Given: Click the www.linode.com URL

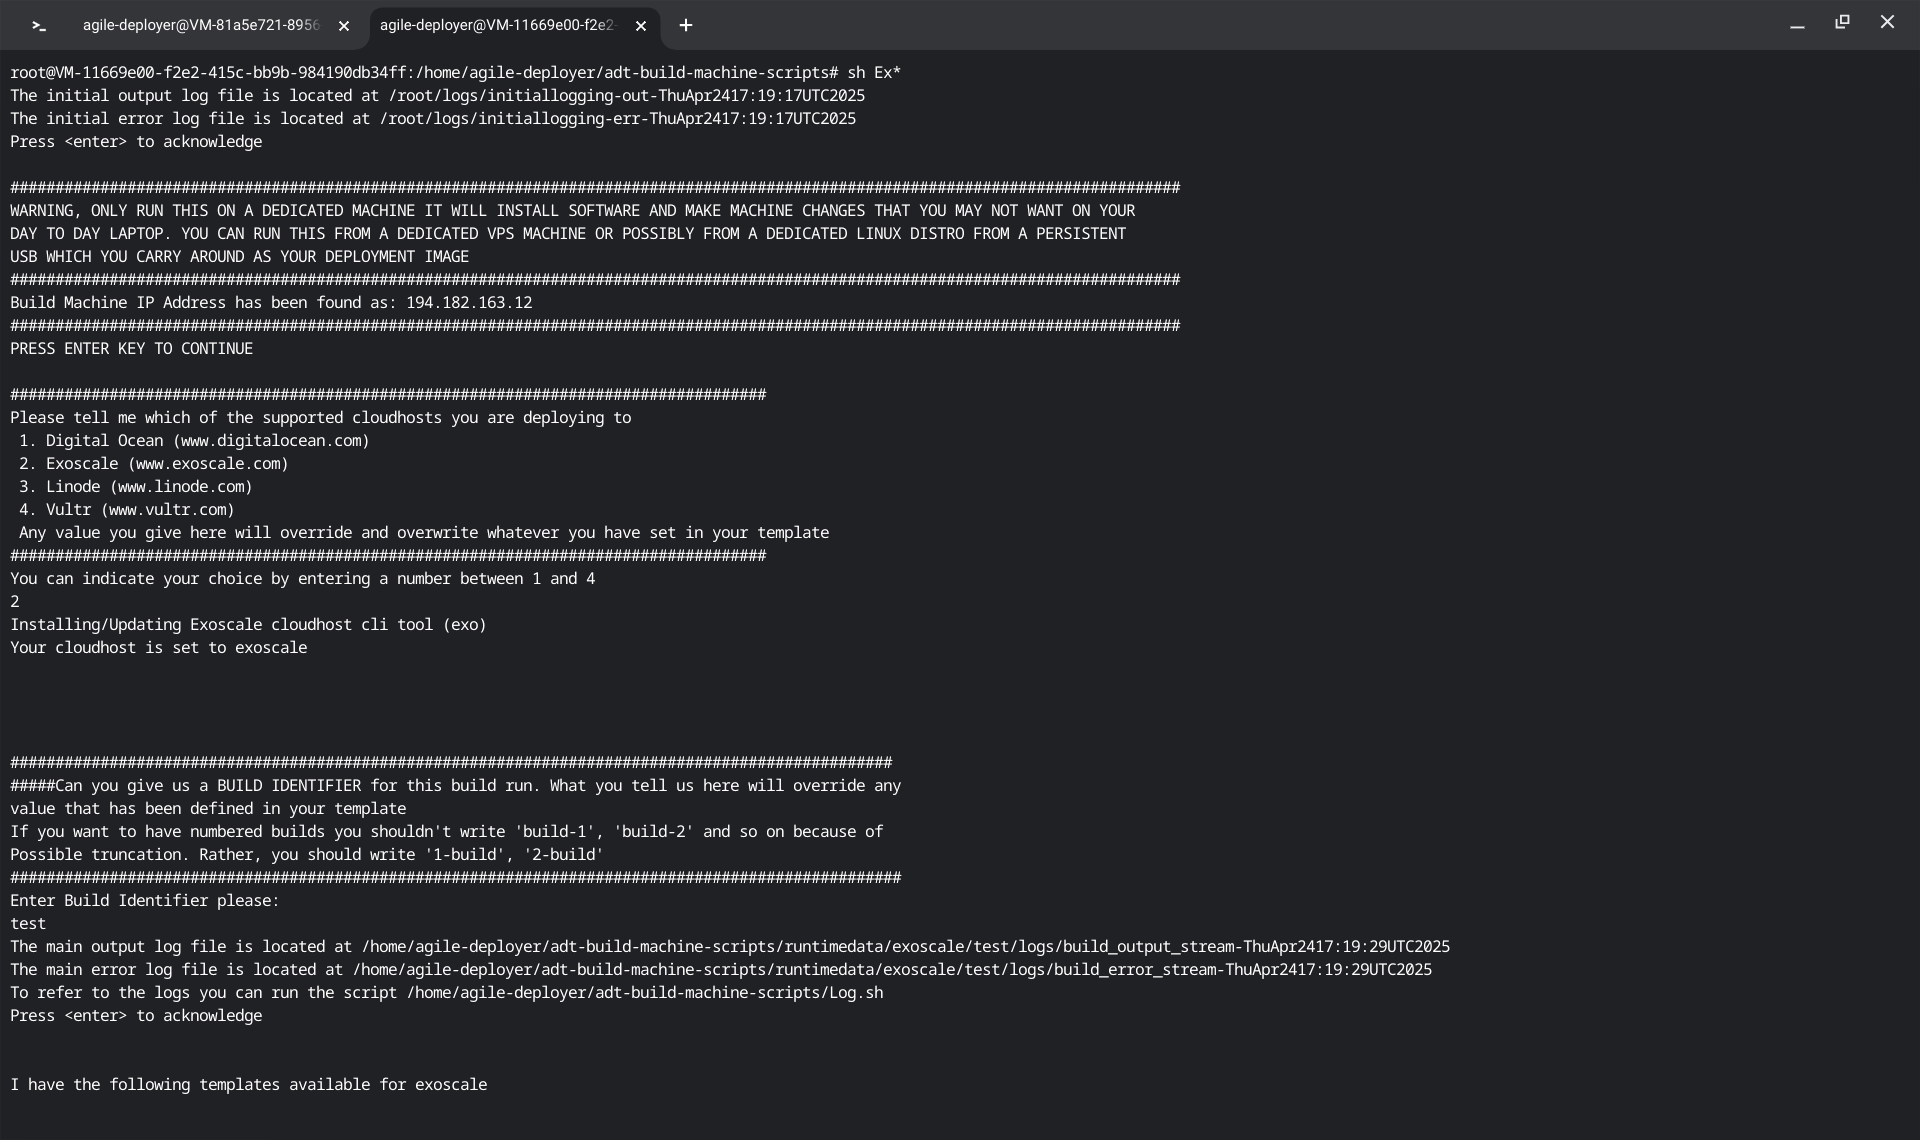Looking at the screenshot, I should point(181,487).
